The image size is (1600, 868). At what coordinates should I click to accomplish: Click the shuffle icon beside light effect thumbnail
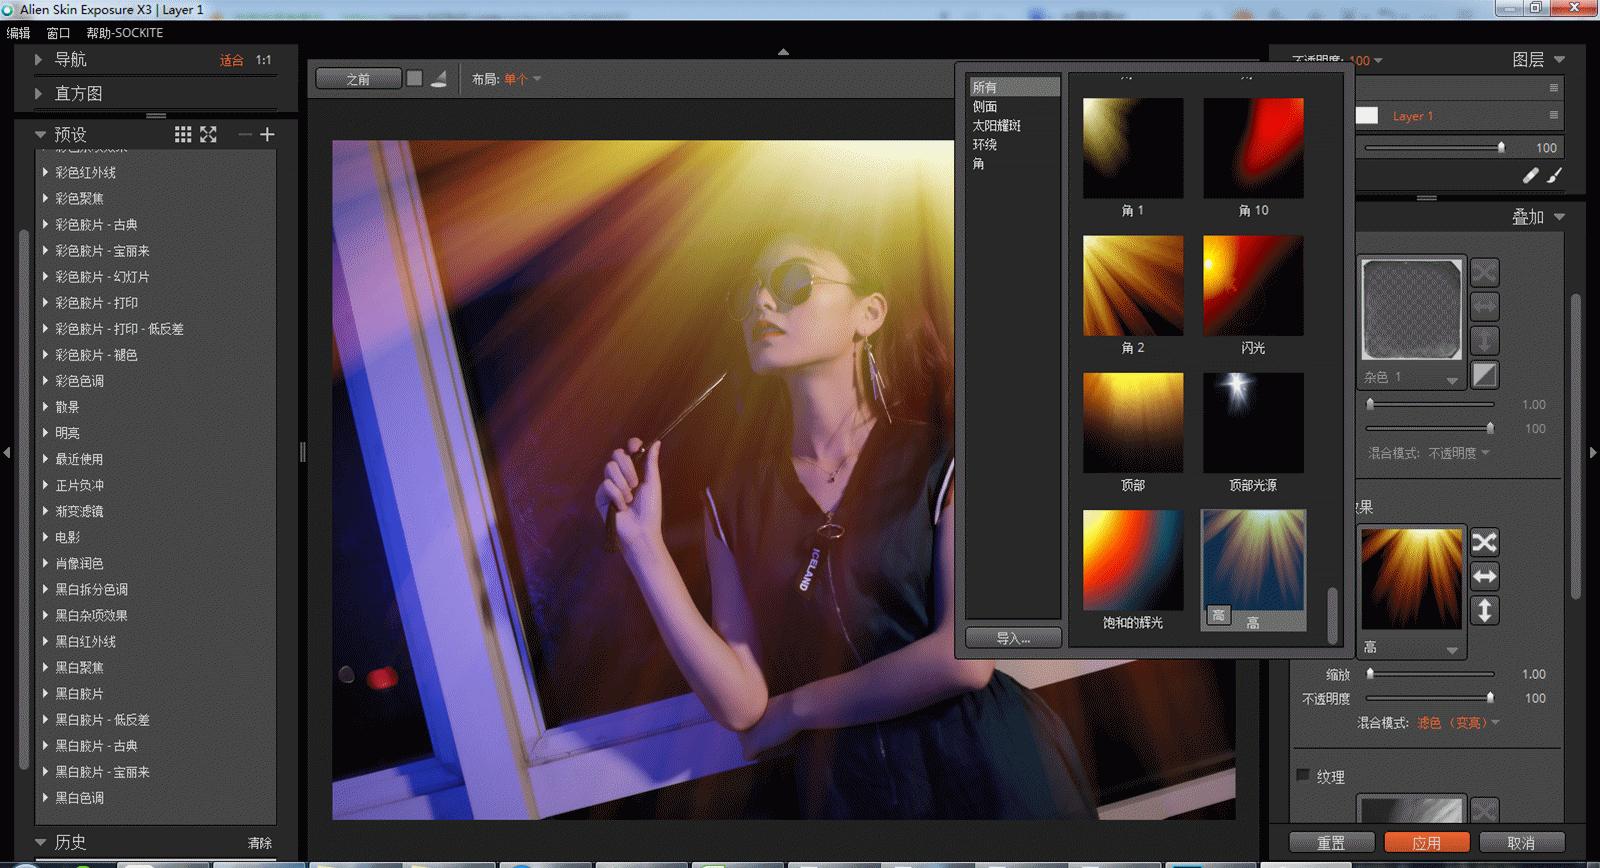[x=1484, y=542]
